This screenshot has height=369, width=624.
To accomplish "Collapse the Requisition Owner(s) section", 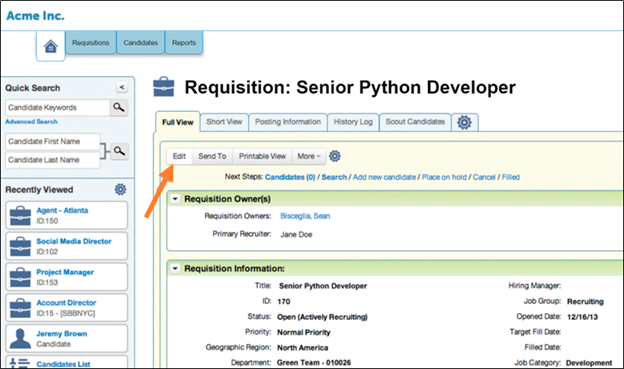I will 175,199.
